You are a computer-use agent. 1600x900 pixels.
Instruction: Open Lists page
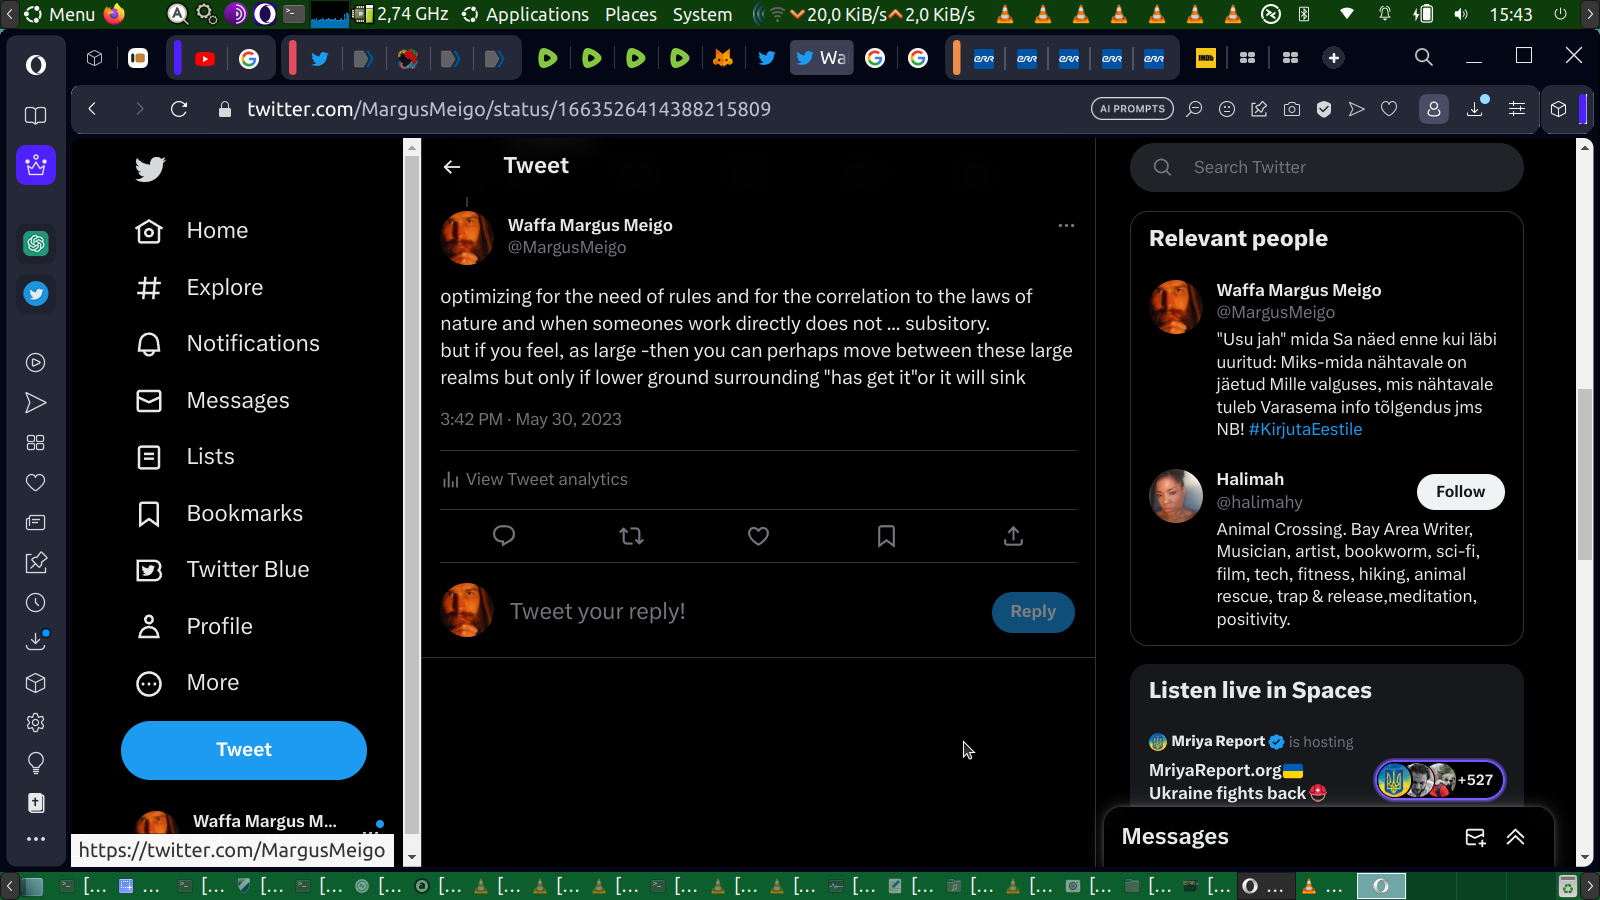pyautogui.click(x=185, y=457)
